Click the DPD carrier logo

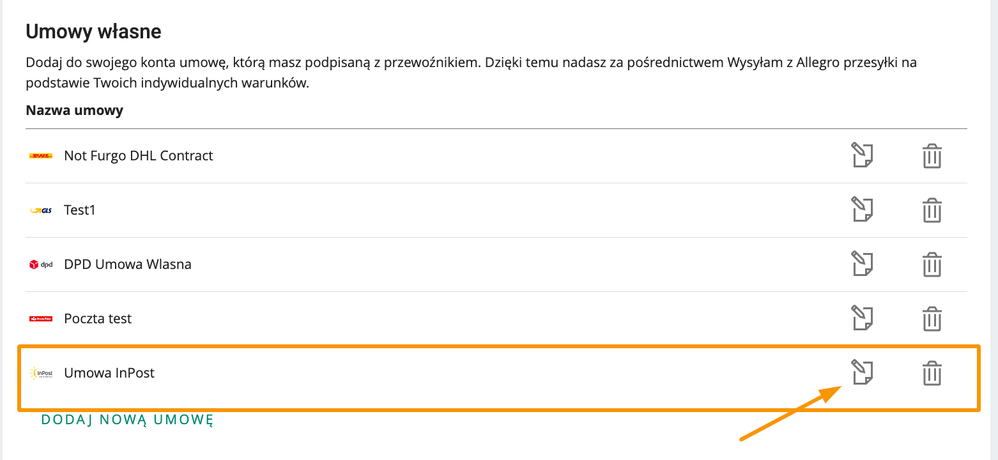pos(41,265)
